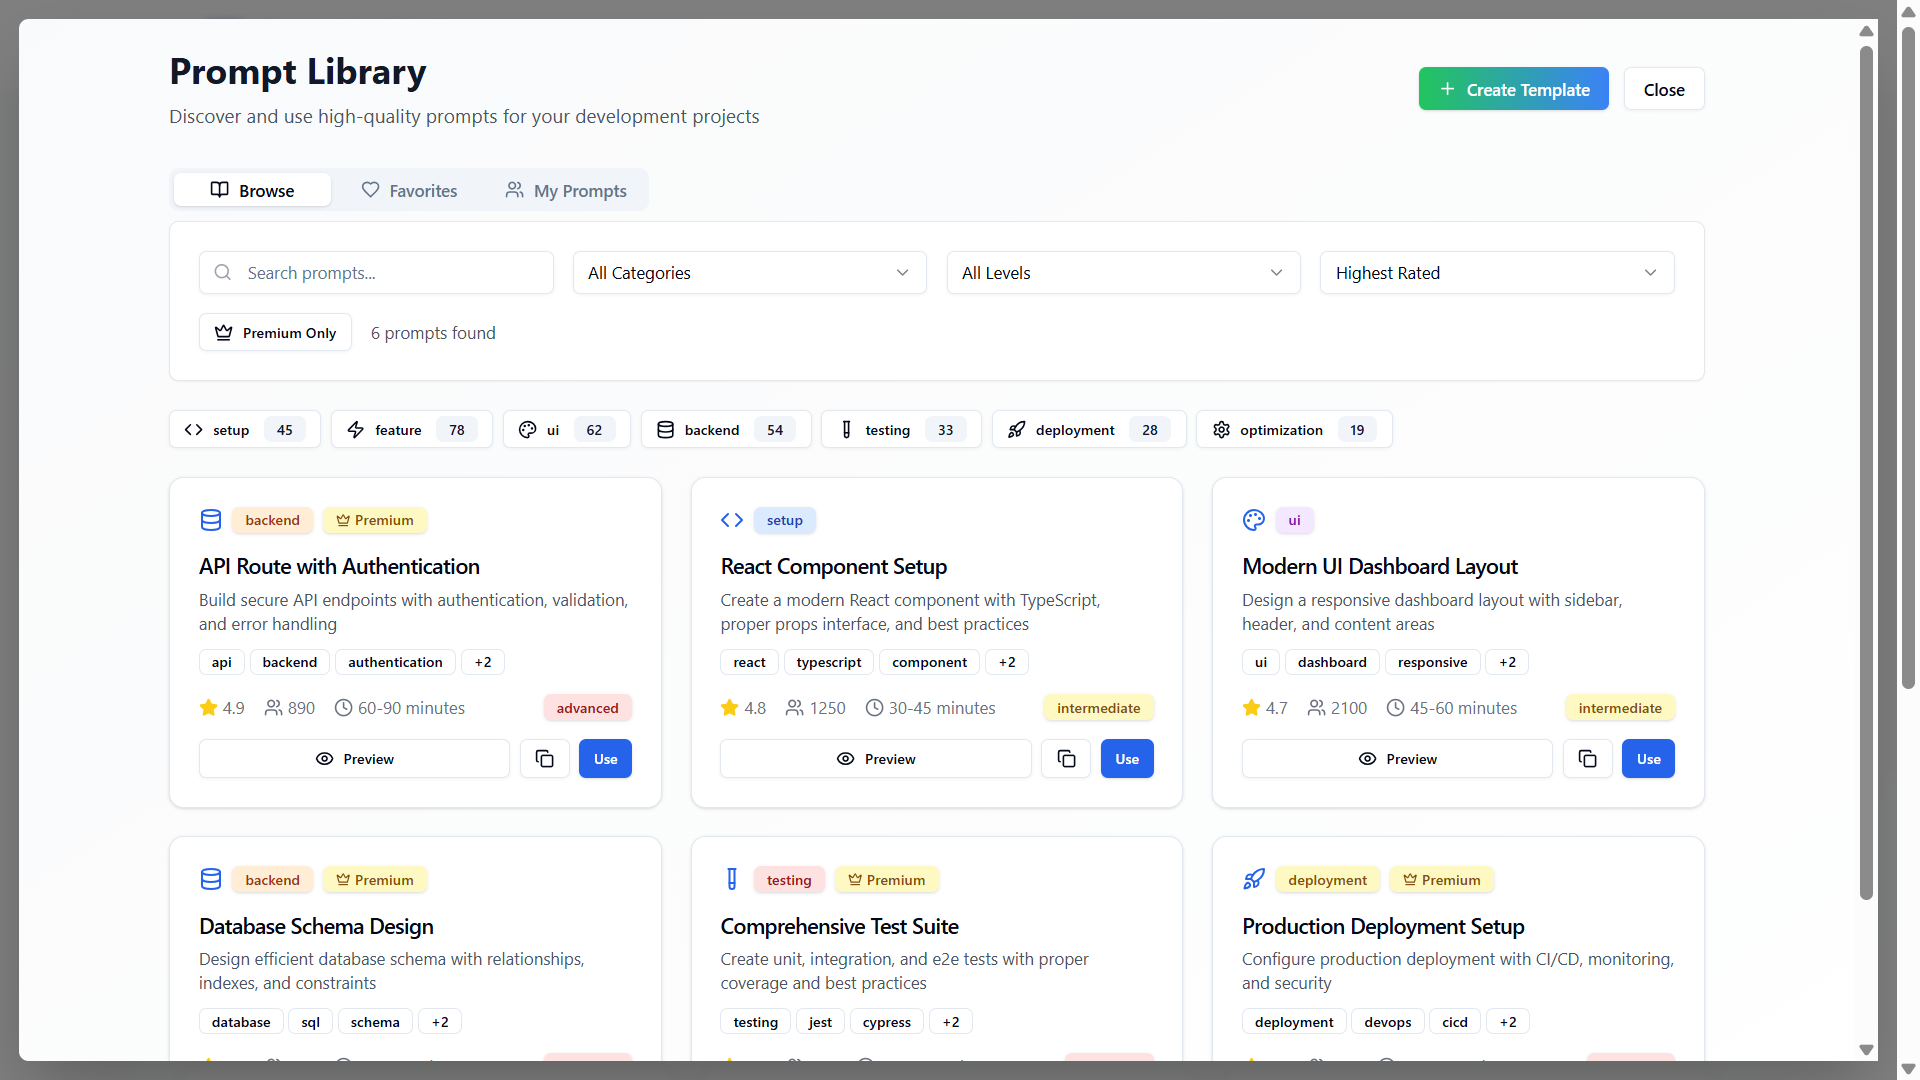Copy the API Route with Authentication prompt
The height and width of the screenshot is (1080, 1920).
pos(545,759)
